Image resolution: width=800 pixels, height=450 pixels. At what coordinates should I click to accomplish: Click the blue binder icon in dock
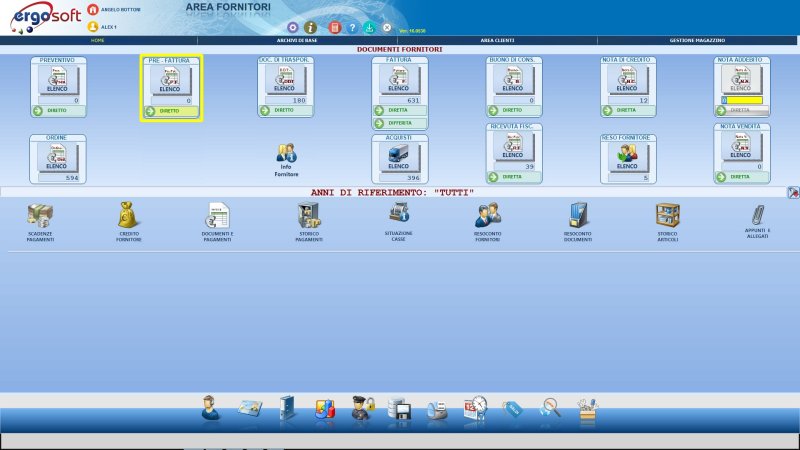tap(287, 408)
